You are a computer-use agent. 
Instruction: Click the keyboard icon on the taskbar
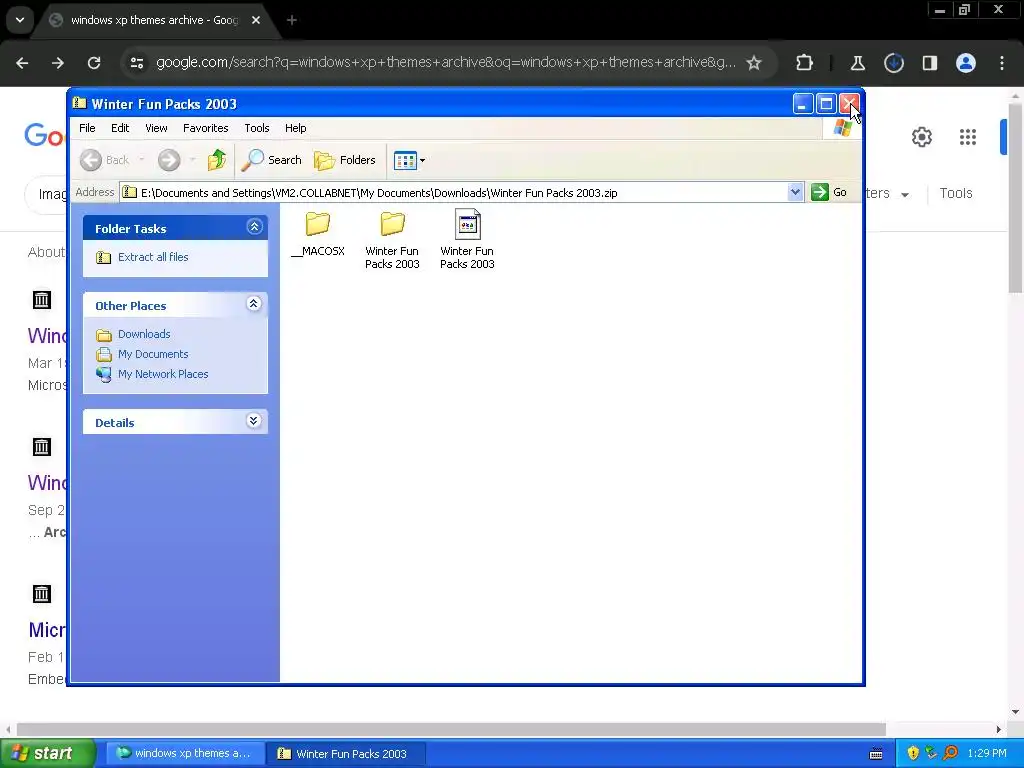[x=876, y=754]
